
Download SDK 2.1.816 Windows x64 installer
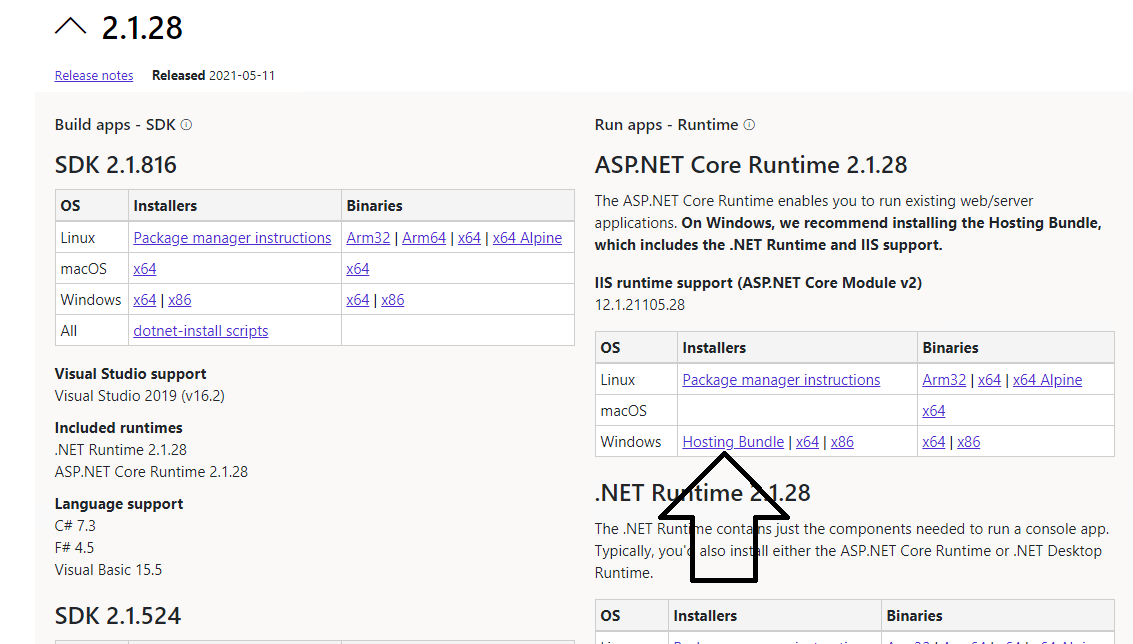click(145, 300)
